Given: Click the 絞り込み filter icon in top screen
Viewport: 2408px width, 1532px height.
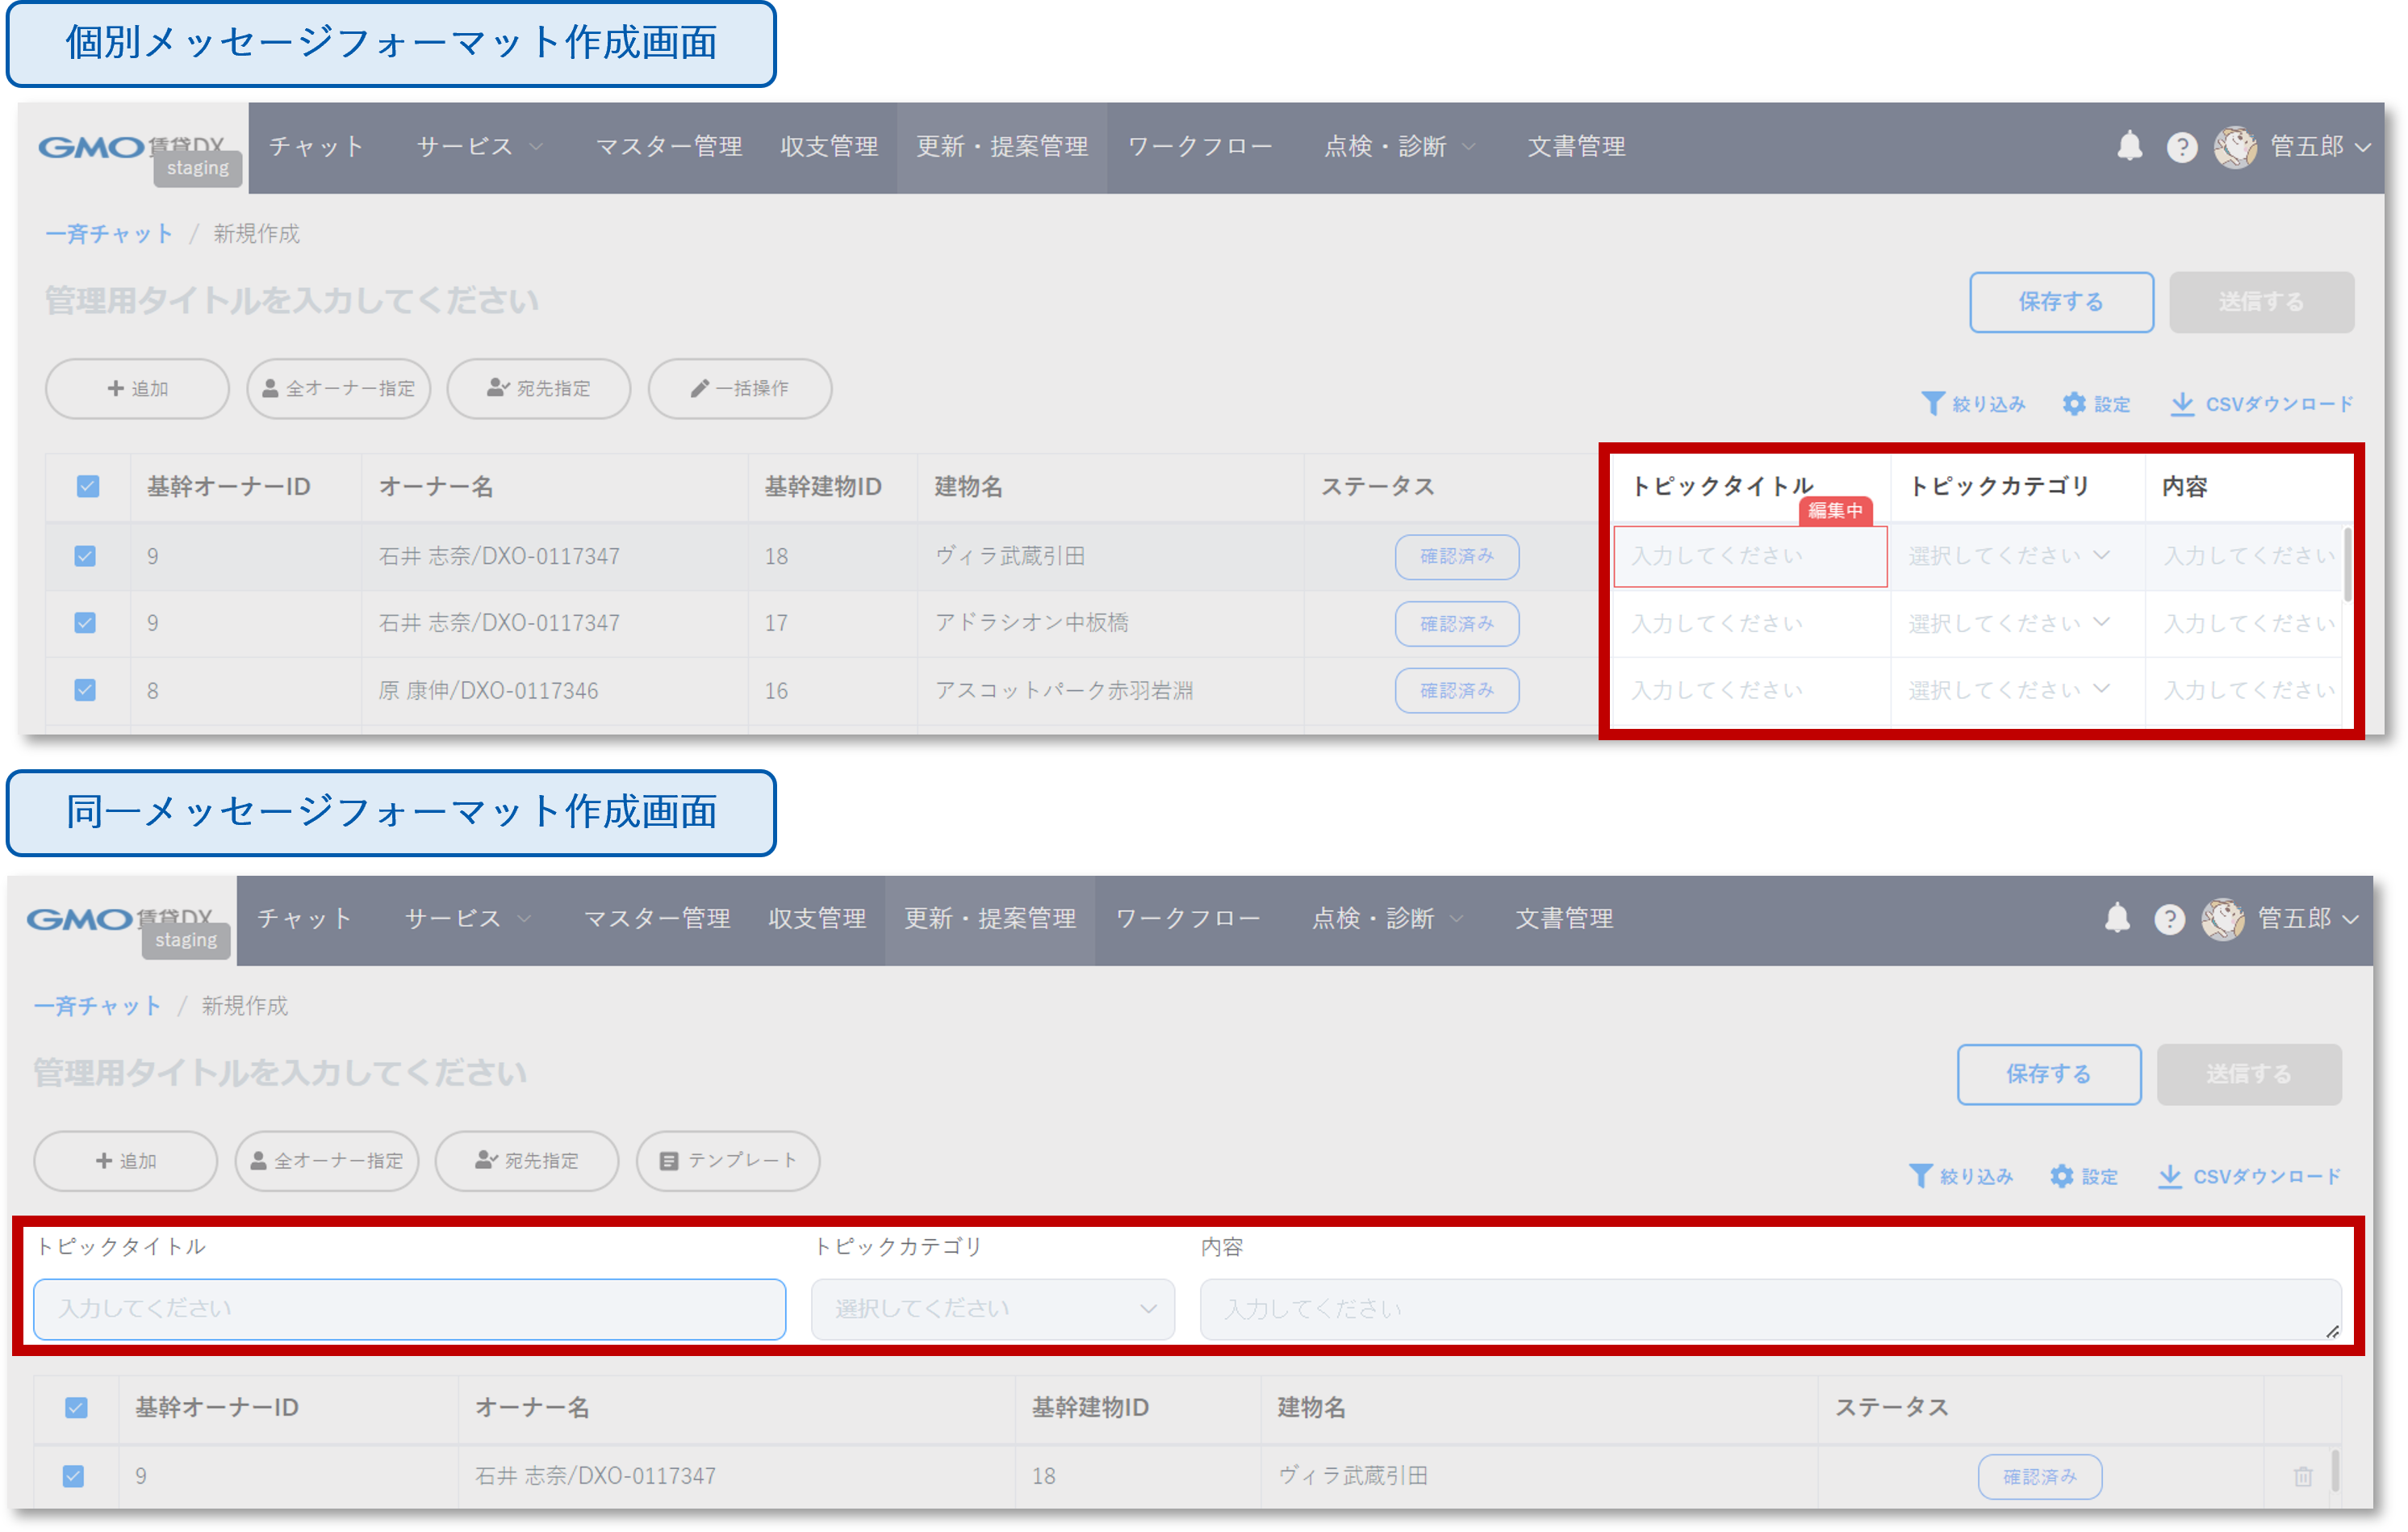Looking at the screenshot, I should coord(1933,404).
